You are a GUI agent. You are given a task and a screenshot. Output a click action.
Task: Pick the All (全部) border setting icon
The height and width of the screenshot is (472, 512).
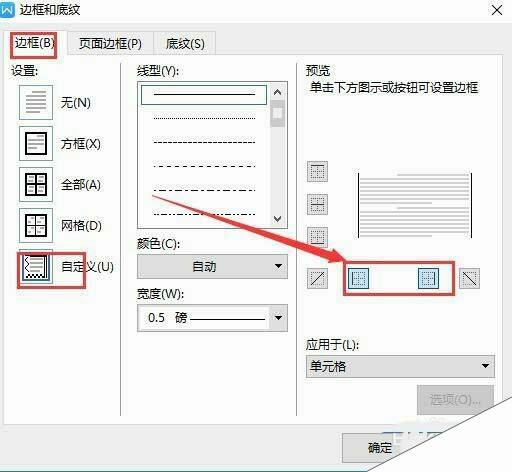(36, 184)
